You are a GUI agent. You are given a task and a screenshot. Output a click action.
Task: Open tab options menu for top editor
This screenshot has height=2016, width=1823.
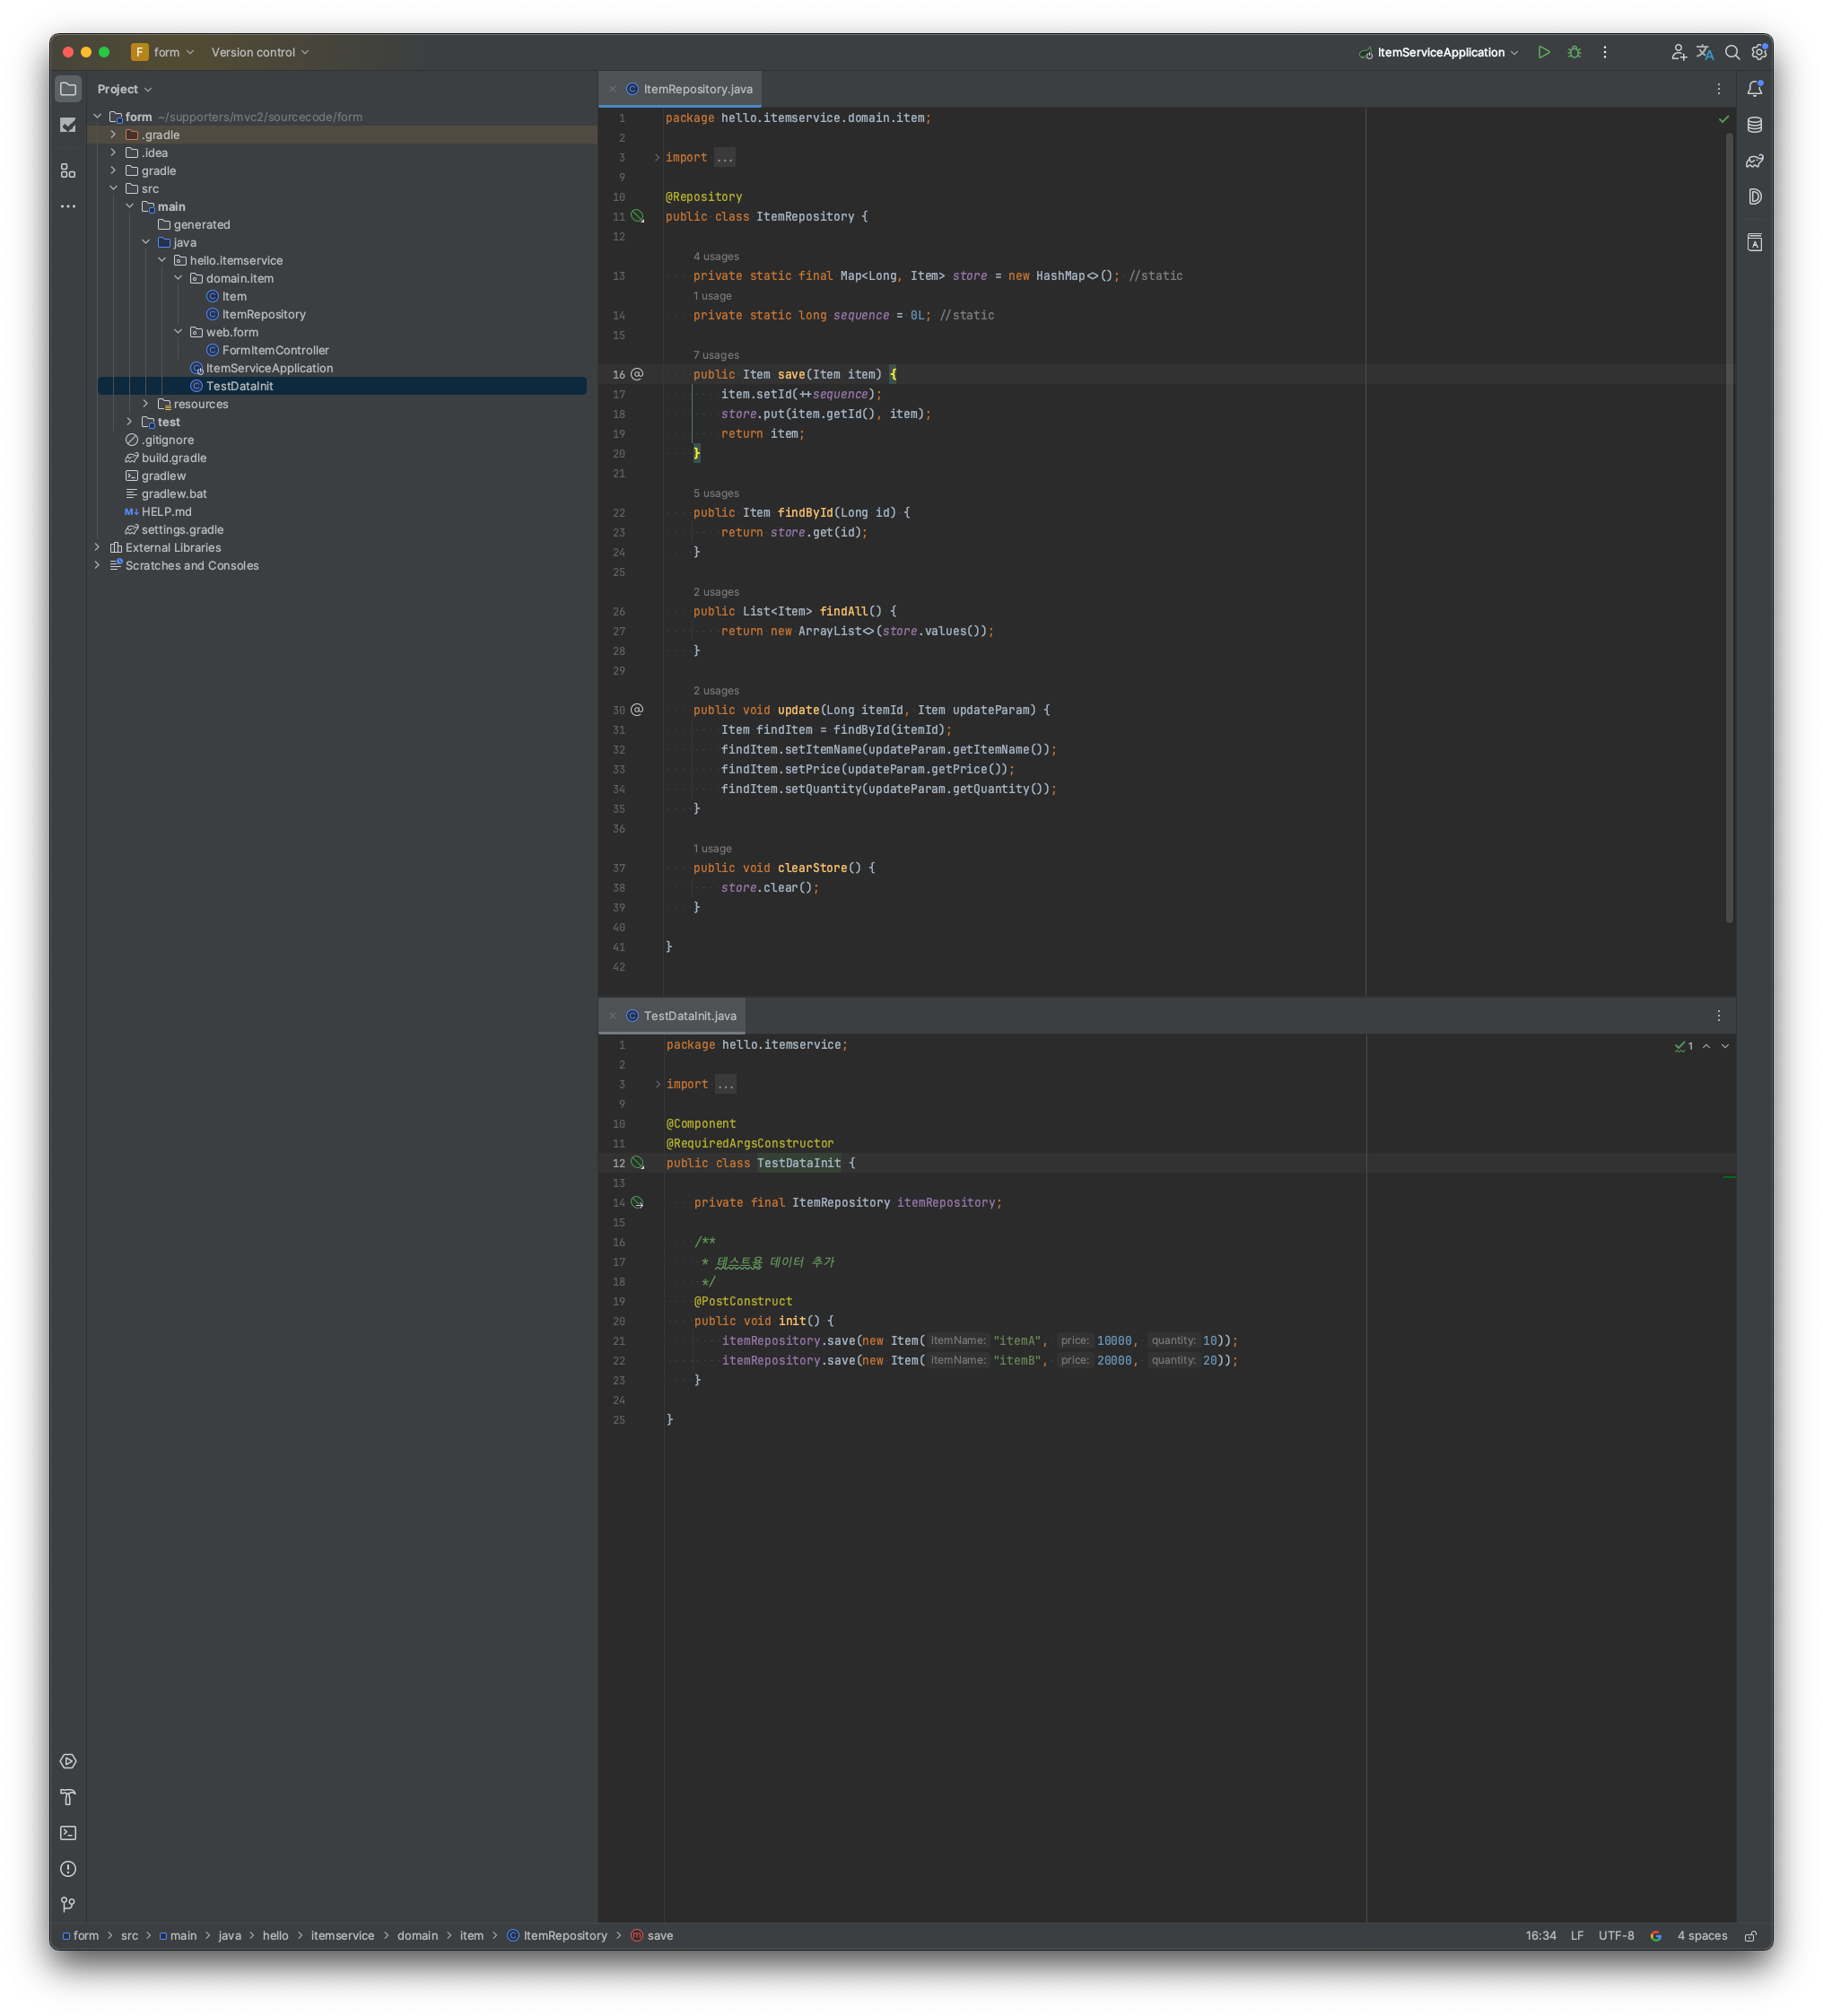1718,89
